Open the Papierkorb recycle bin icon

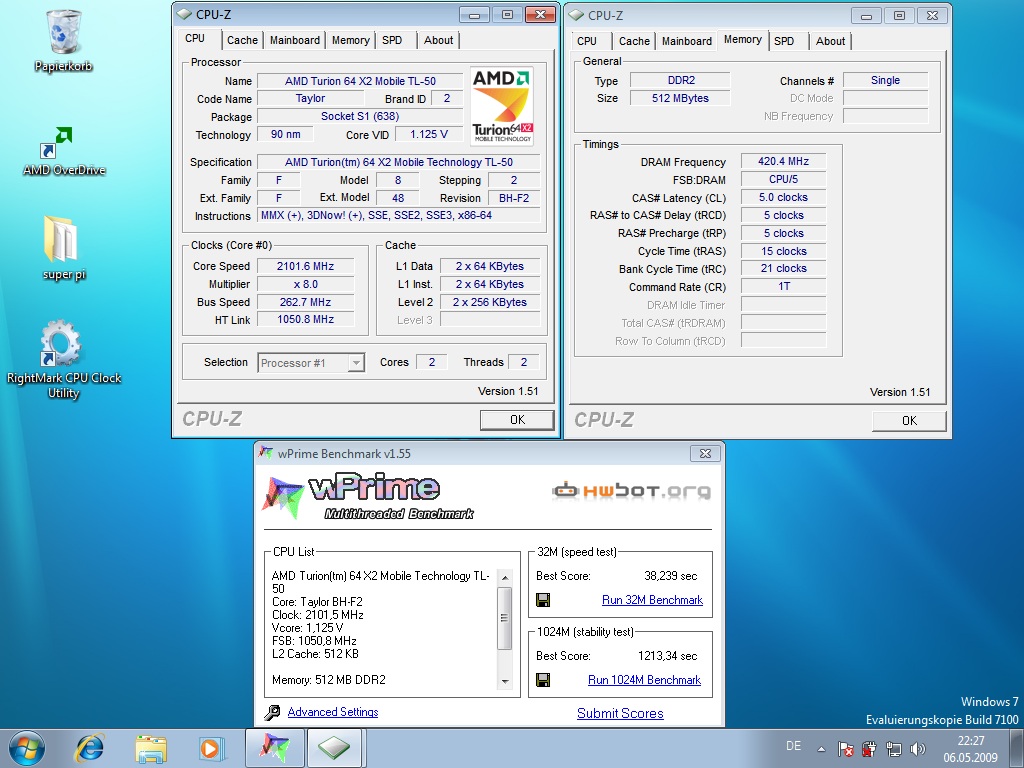[x=63, y=39]
